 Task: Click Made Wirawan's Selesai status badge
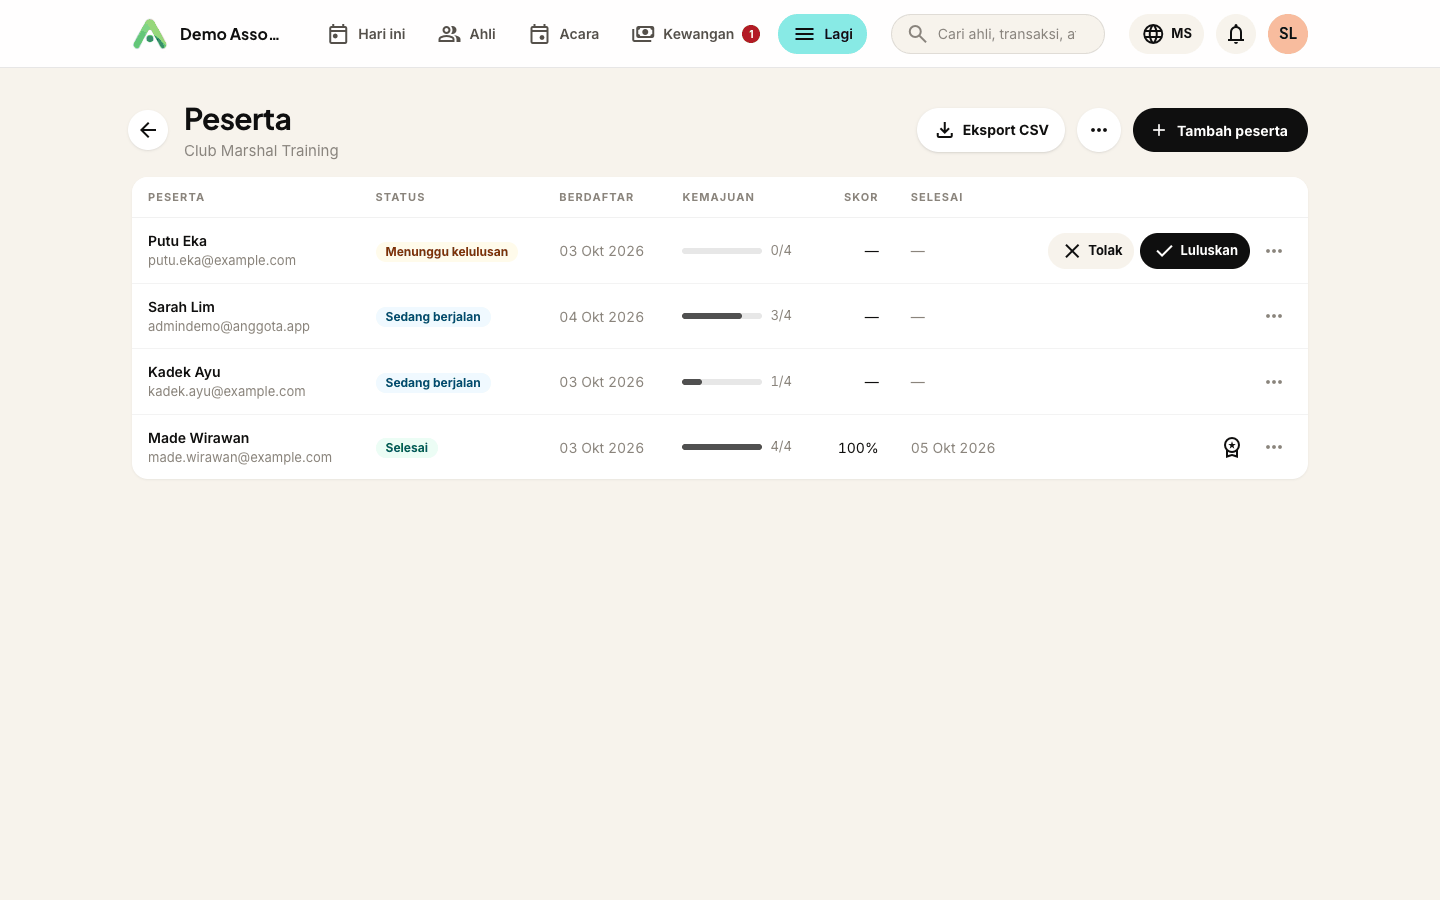(407, 448)
